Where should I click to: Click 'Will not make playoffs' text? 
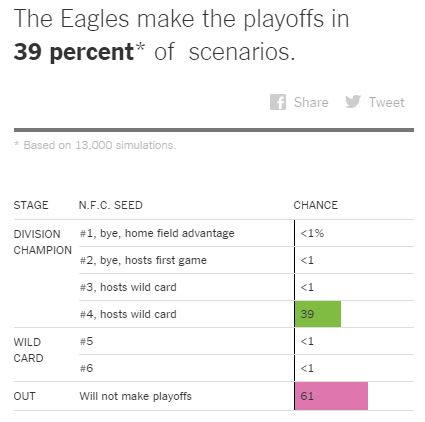tap(135, 396)
